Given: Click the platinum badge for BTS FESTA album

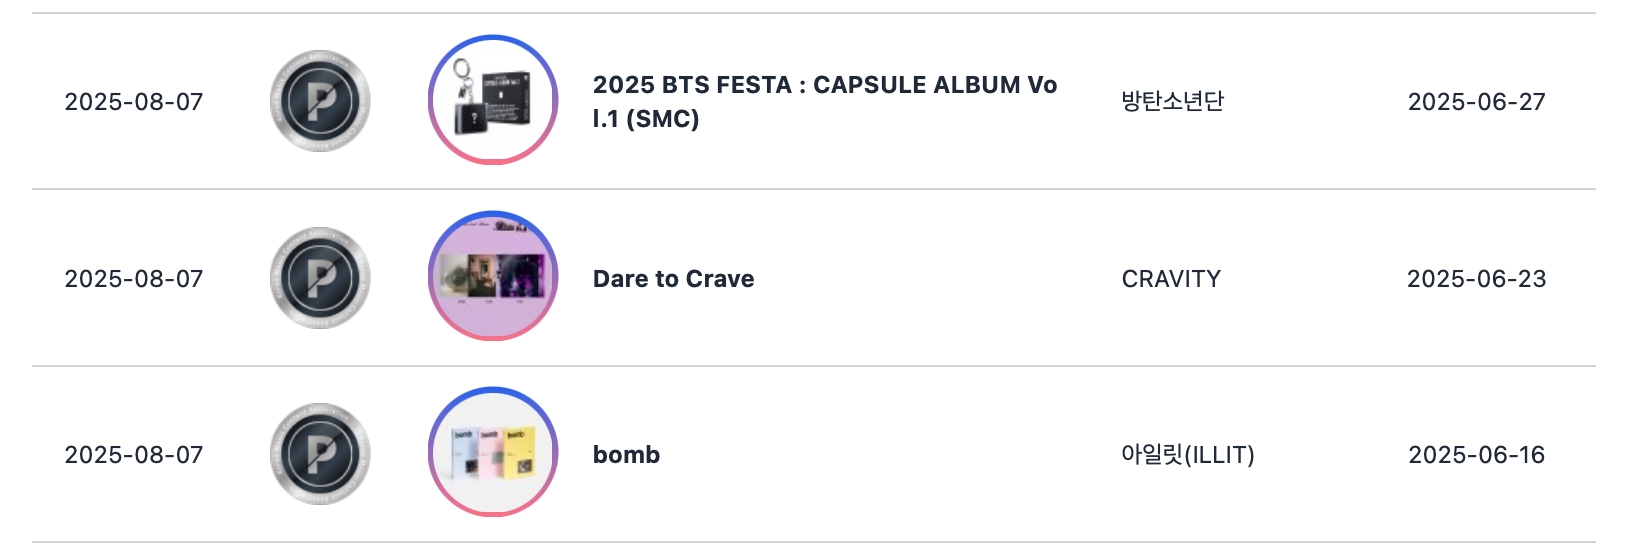Looking at the screenshot, I should point(320,101).
